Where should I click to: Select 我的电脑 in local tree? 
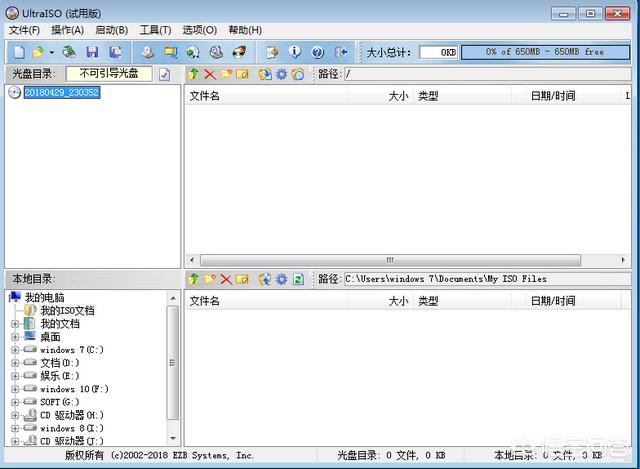[x=44, y=298]
